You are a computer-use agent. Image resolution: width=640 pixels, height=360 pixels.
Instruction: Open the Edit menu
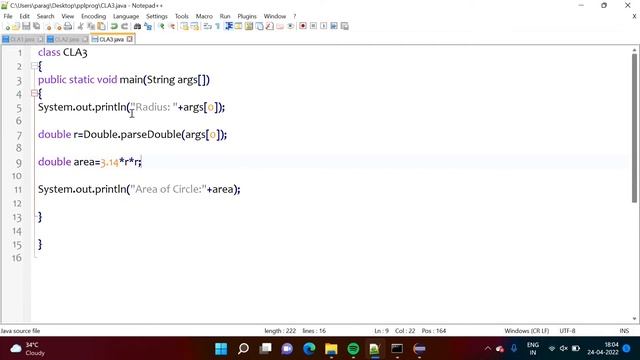pyautogui.click(x=24, y=16)
